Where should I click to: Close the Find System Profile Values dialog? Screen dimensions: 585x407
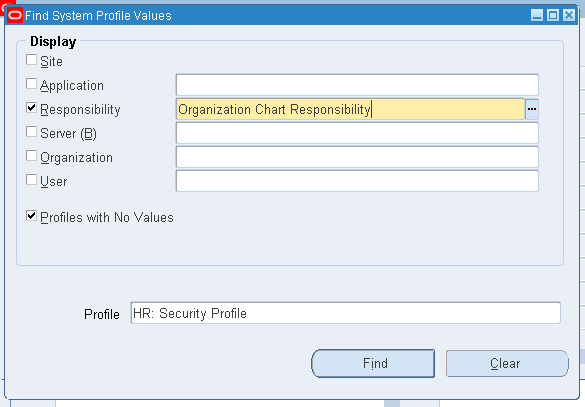click(x=569, y=15)
